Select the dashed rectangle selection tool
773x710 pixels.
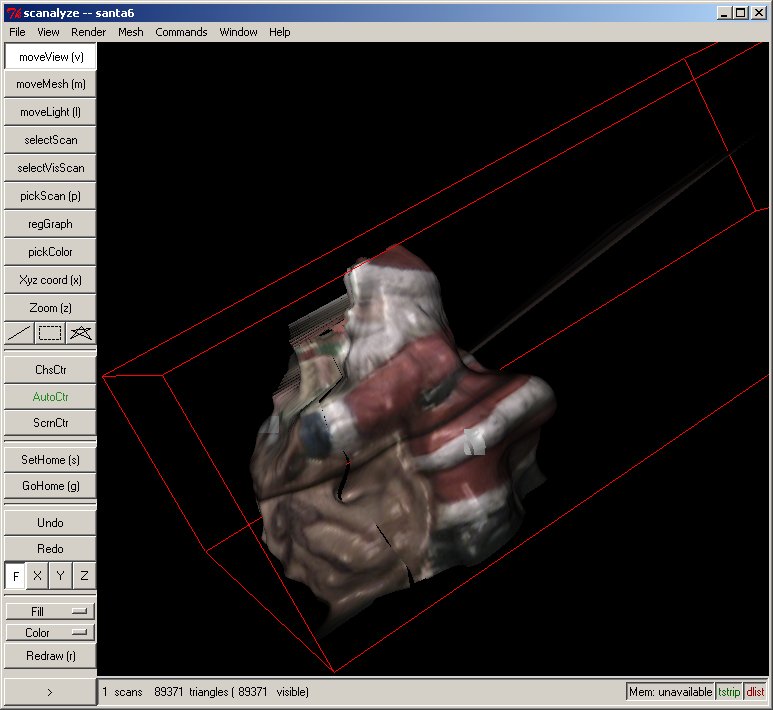(x=50, y=333)
